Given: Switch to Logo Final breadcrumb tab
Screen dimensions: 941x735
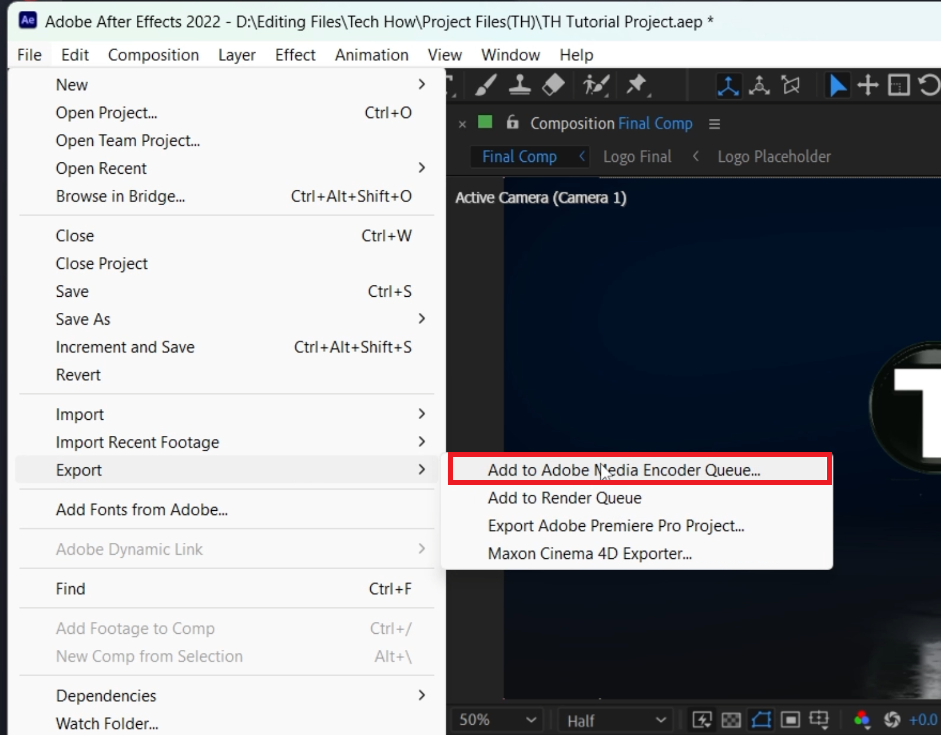Looking at the screenshot, I should tap(637, 157).
